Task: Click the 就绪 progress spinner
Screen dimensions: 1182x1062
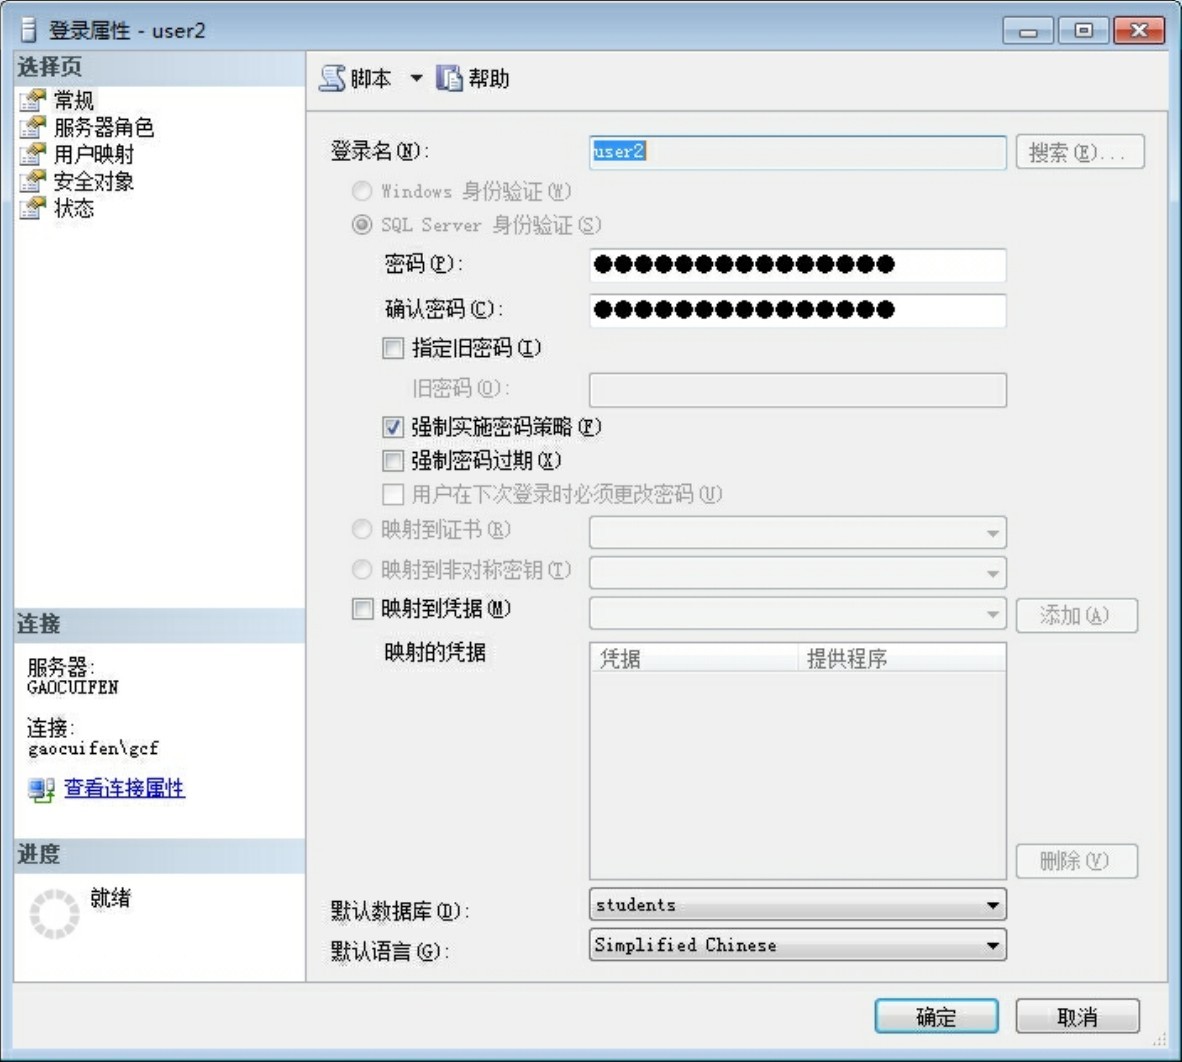Action: tap(54, 914)
